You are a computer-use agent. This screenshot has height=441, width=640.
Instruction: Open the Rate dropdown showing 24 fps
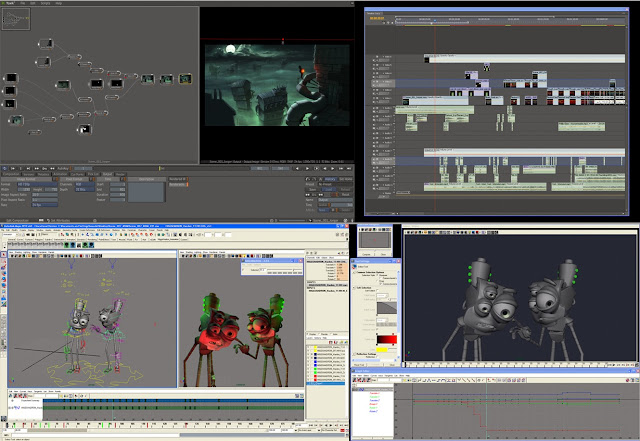pyautogui.click(x=44, y=205)
